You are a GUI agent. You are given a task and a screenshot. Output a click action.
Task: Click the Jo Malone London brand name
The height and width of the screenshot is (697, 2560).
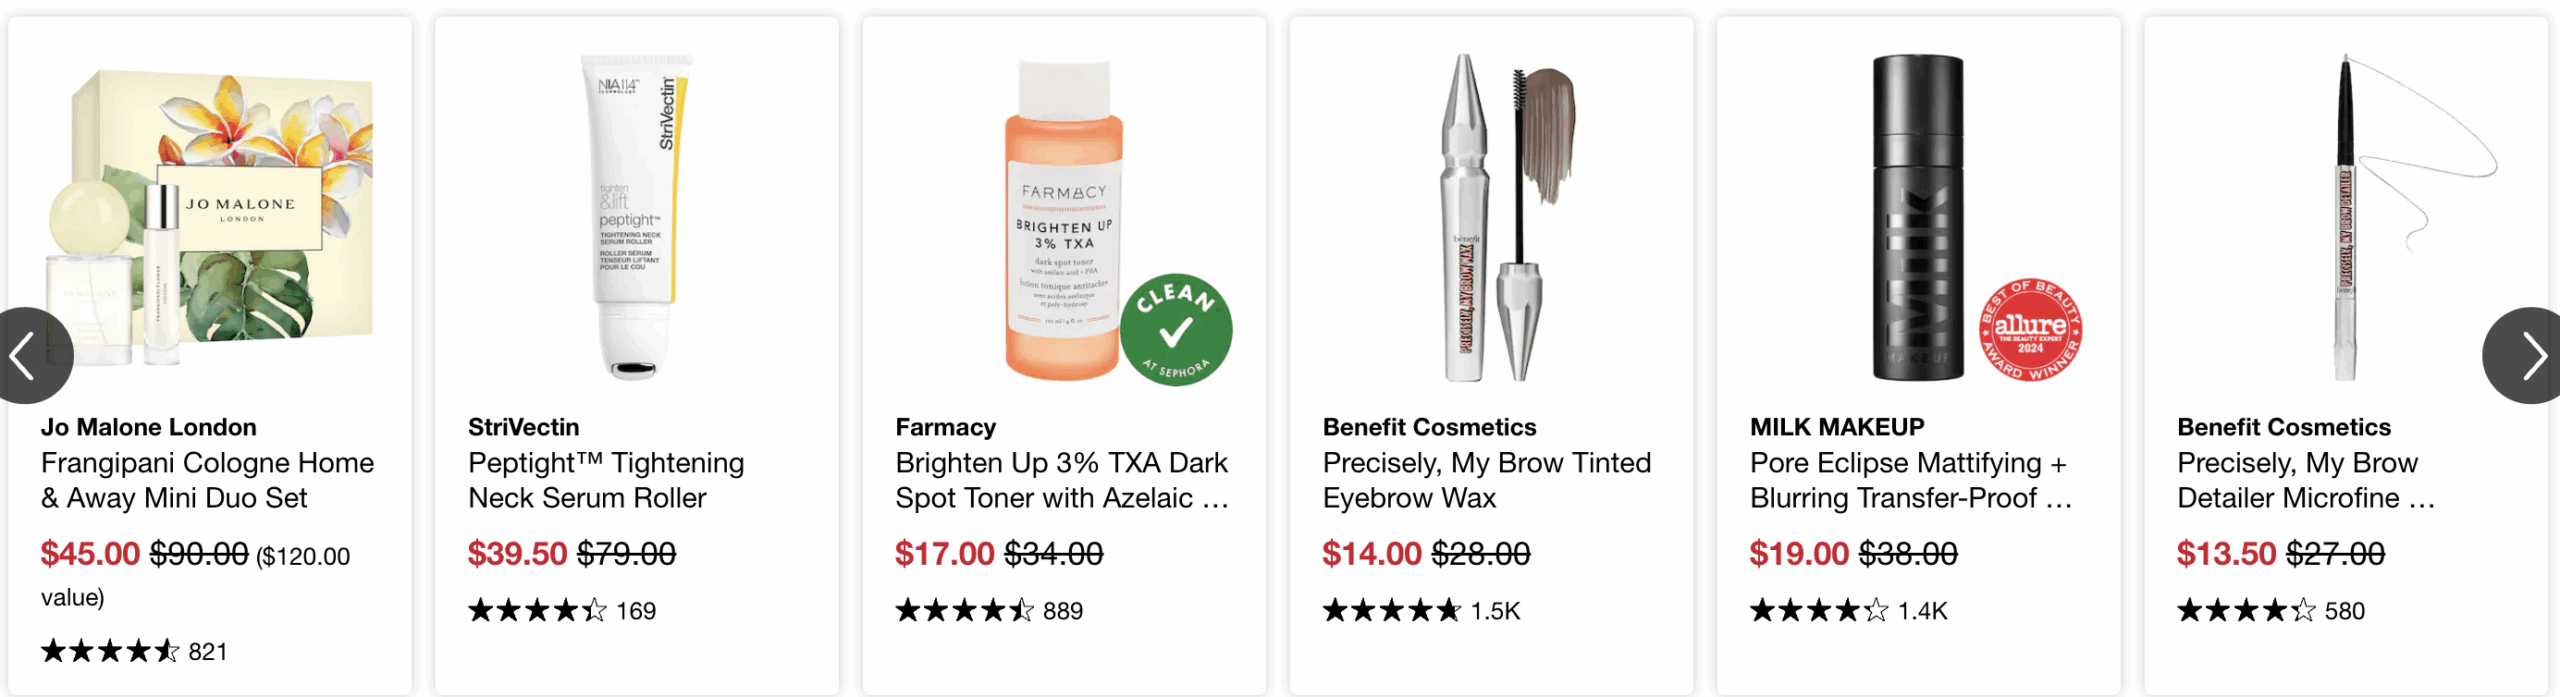point(149,427)
